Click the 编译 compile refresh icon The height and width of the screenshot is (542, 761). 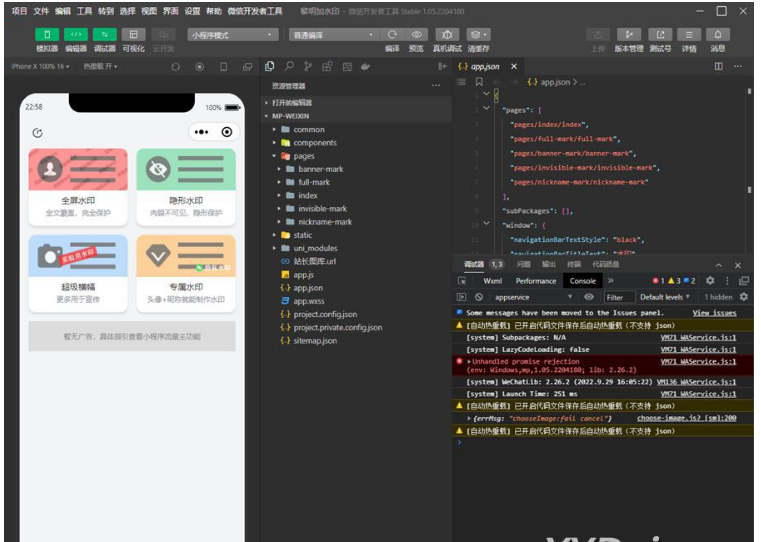(392, 34)
